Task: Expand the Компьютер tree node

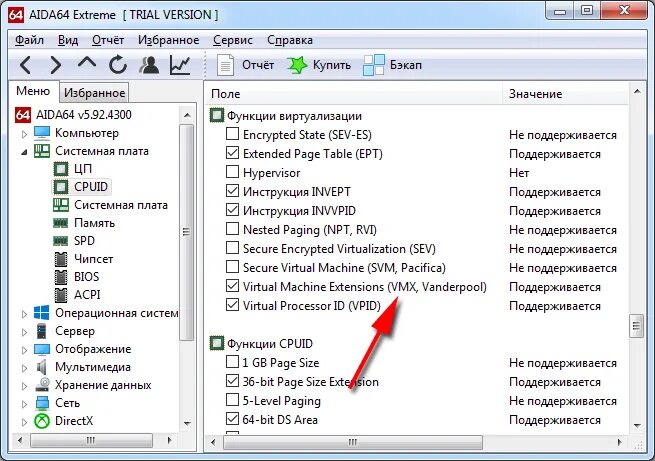Action: pos(24,134)
